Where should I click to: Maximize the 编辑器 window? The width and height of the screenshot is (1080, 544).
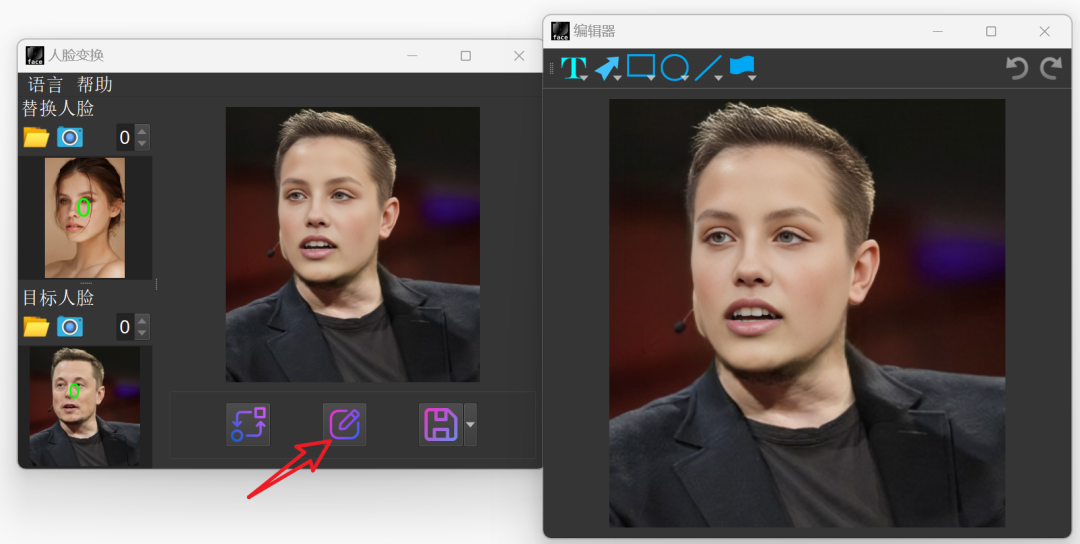coord(990,31)
